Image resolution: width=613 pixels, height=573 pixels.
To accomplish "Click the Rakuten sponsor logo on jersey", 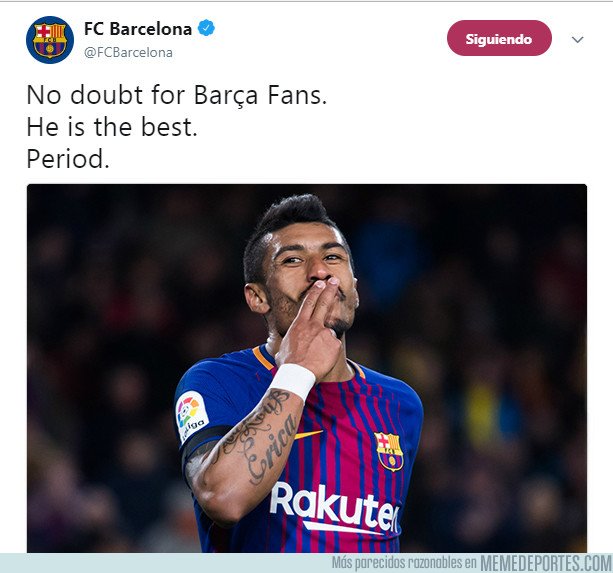I will point(335,508).
